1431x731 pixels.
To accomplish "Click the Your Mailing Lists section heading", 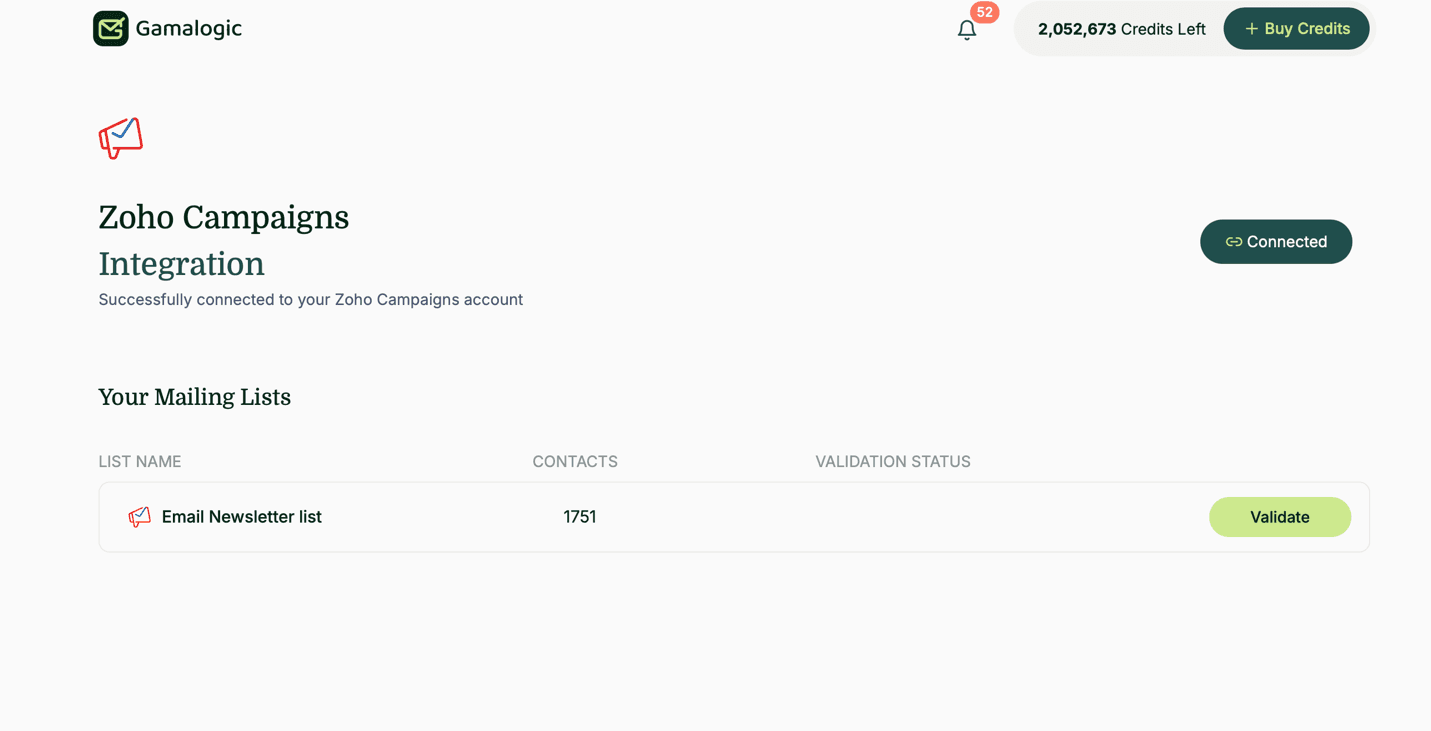I will point(194,397).
